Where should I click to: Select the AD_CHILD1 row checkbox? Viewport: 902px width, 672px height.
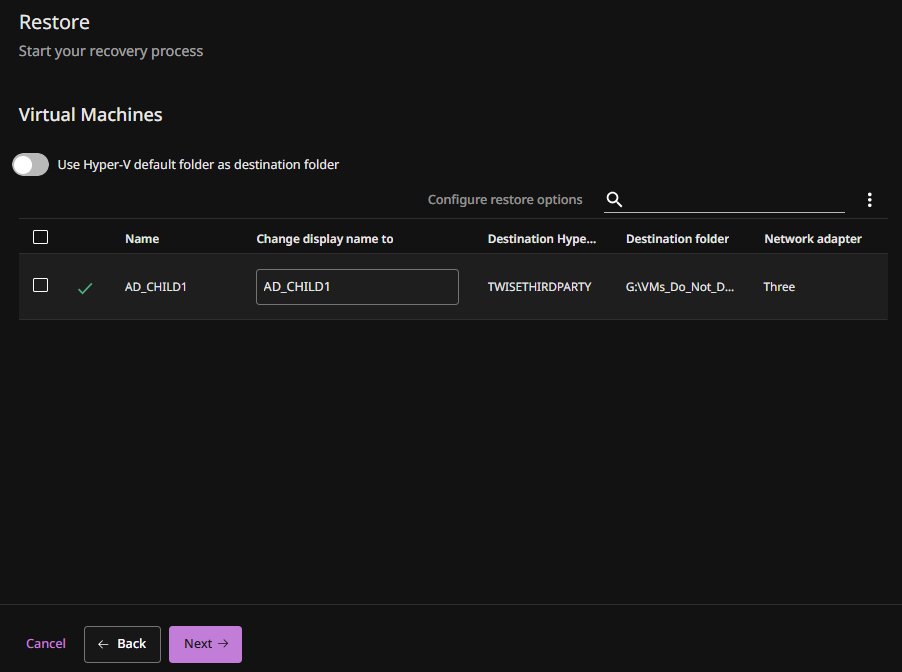pos(41,286)
